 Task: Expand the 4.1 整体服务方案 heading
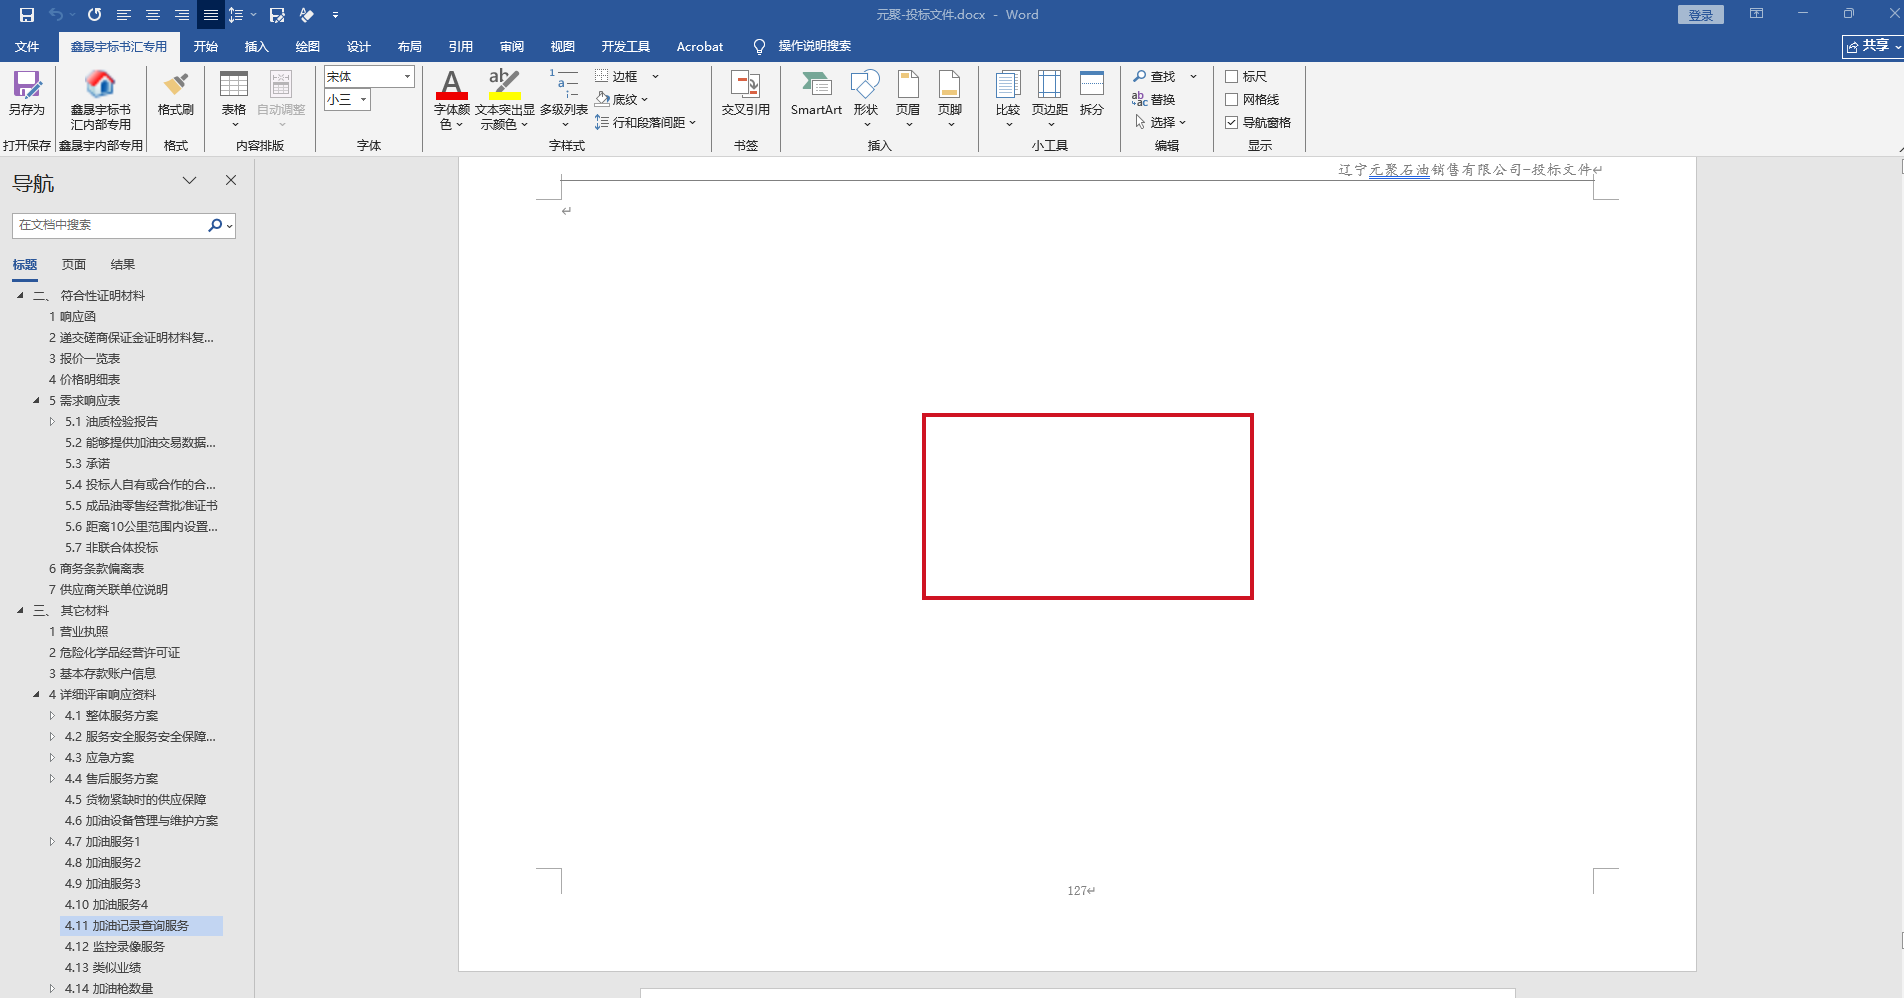[x=52, y=716]
